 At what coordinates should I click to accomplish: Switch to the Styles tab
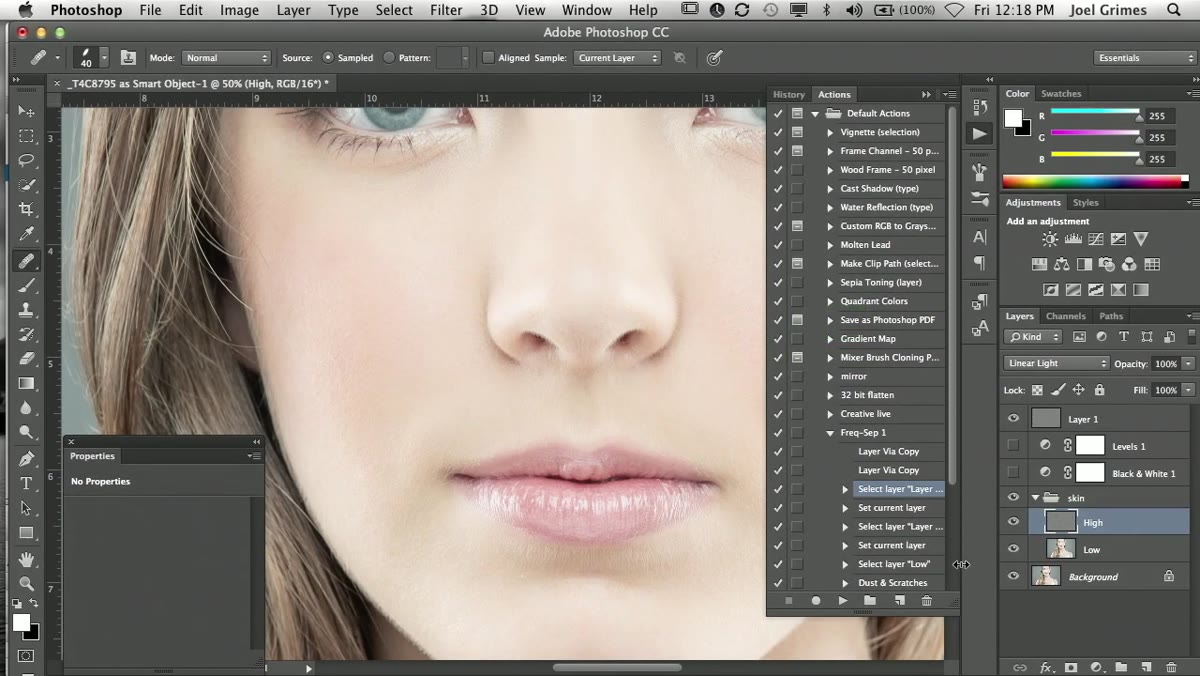[x=1085, y=203]
